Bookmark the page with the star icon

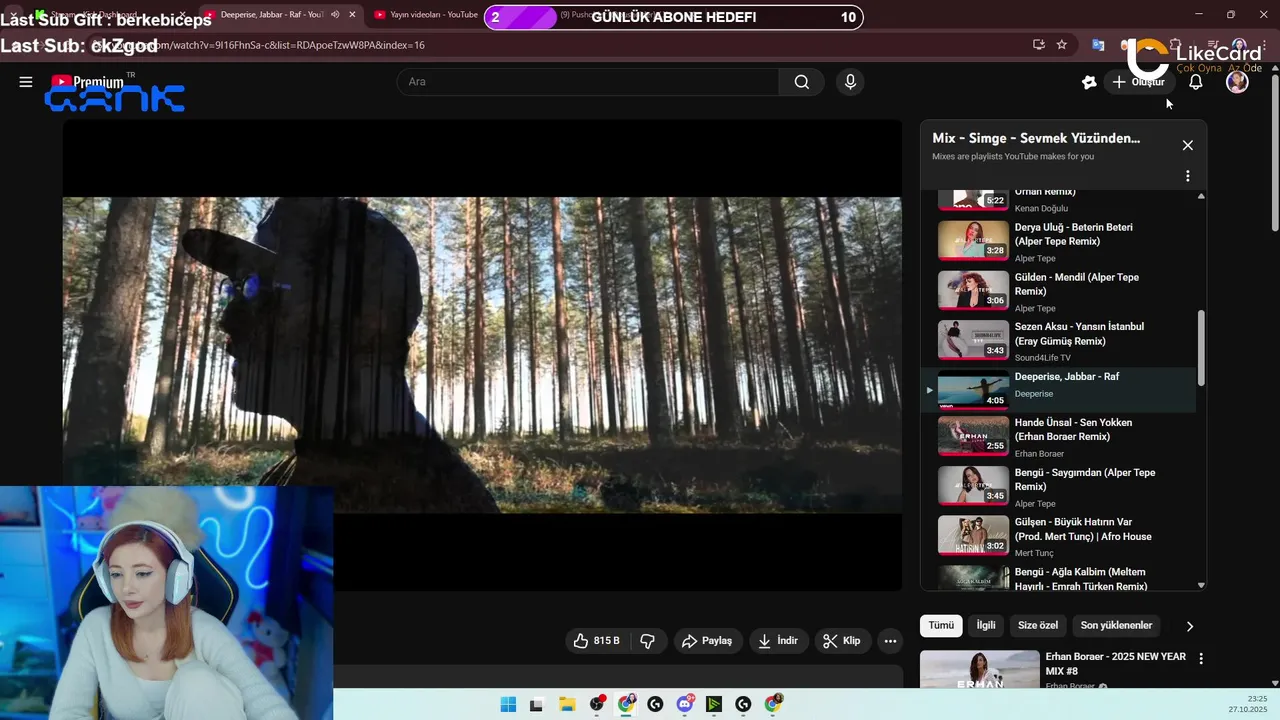point(1061,45)
